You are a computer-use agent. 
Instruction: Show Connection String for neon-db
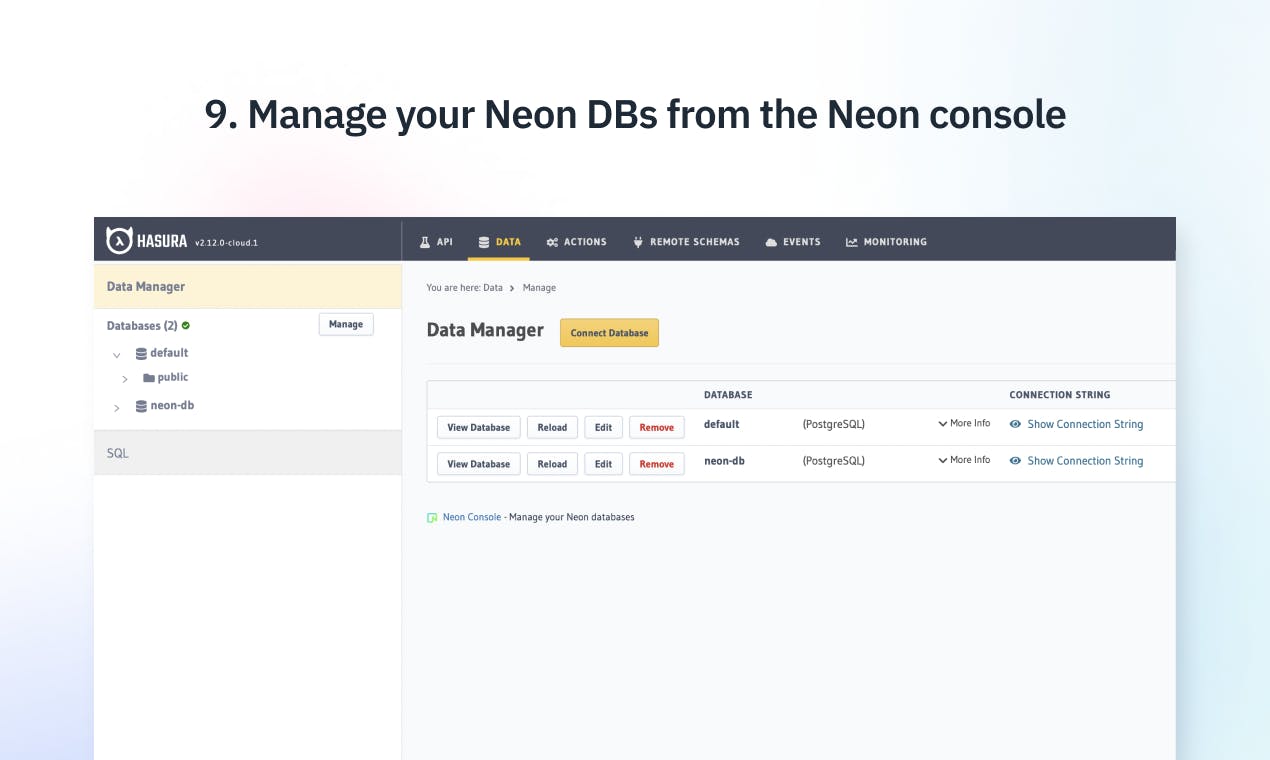point(1085,461)
